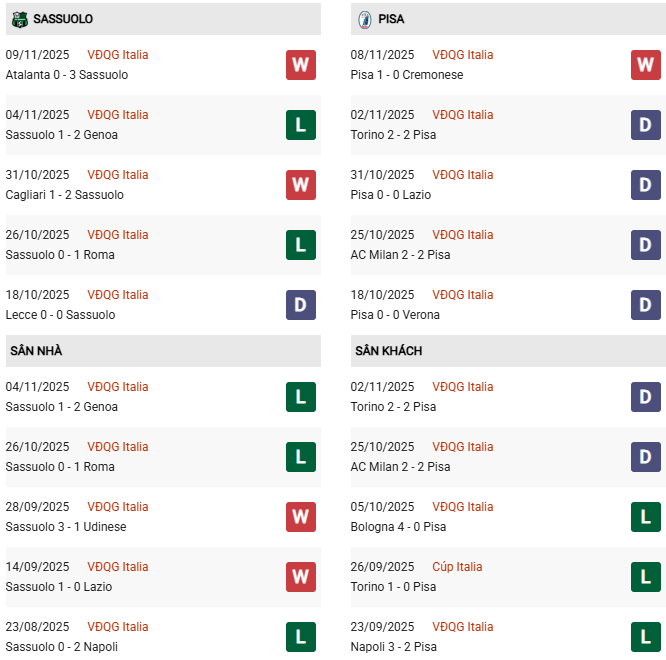The height and width of the screenshot is (660, 666).
Task: Open the SÂN NHÀ home matches header
Action: 36,351
